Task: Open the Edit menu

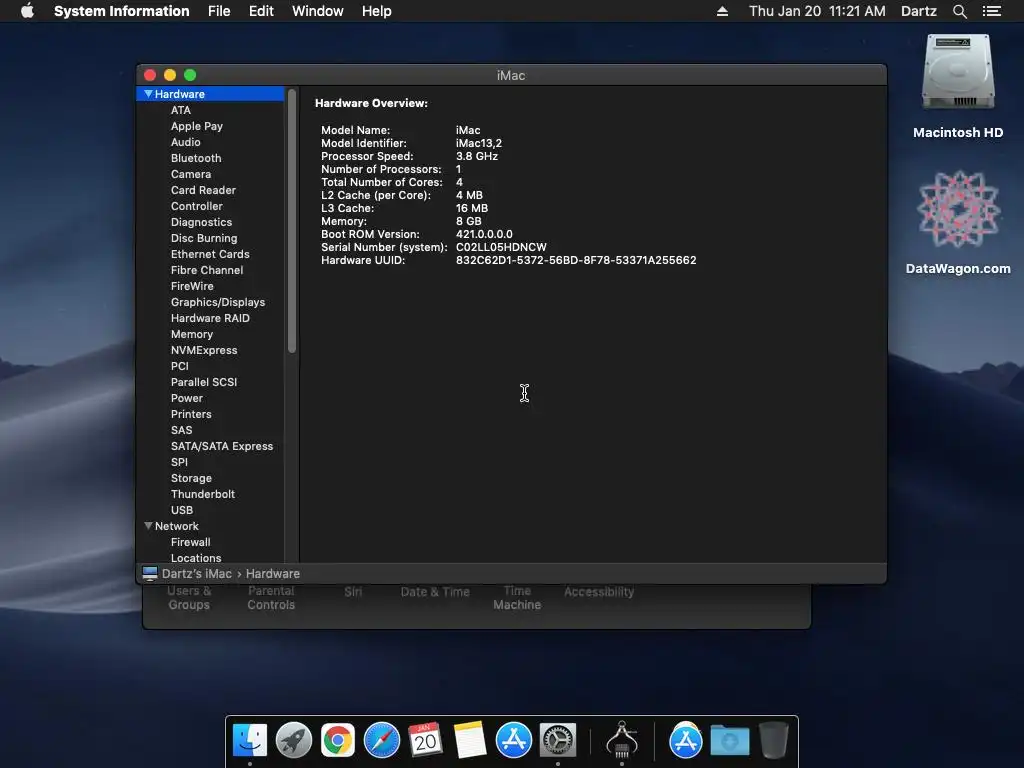Action: pyautogui.click(x=261, y=11)
